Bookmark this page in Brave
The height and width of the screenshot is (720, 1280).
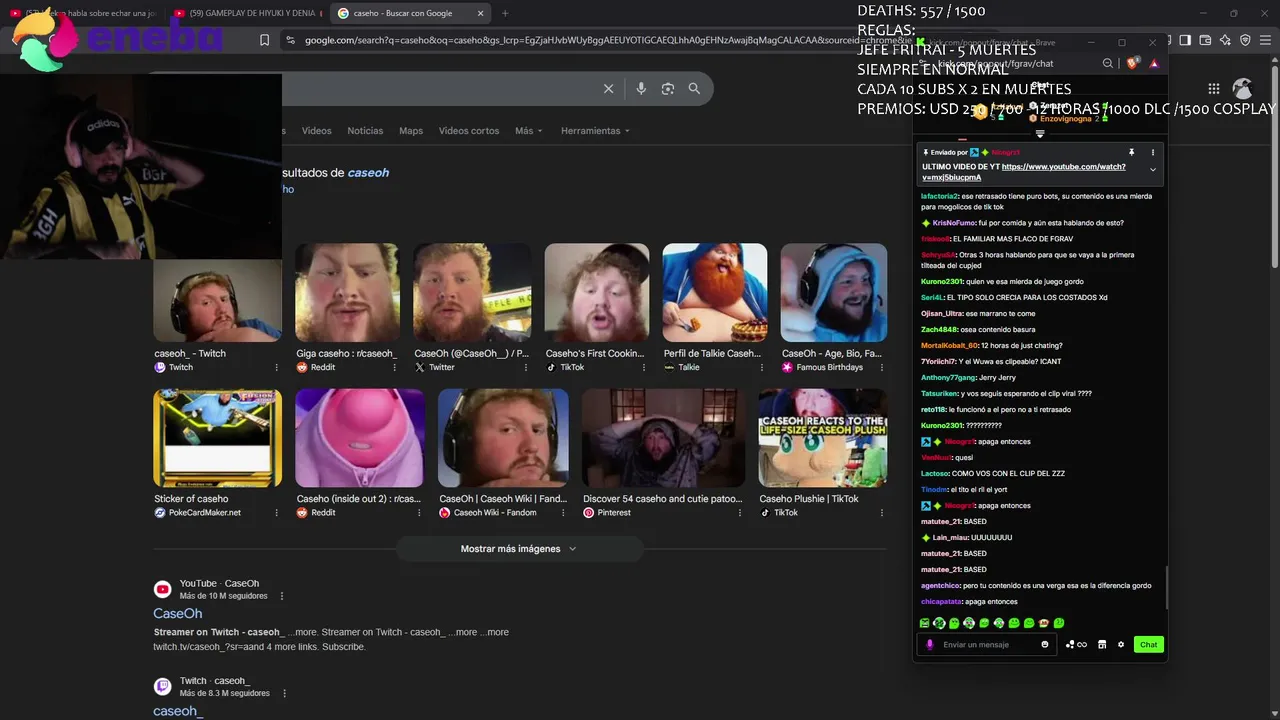(x=264, y=40)
